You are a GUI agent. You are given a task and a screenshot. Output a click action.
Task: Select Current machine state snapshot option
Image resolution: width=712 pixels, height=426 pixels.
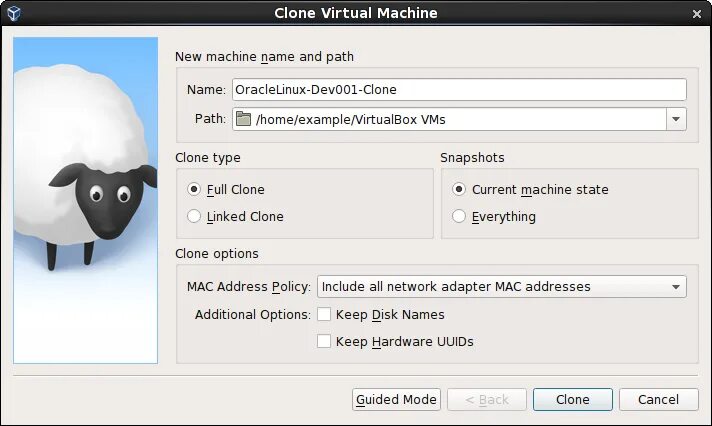459,189
